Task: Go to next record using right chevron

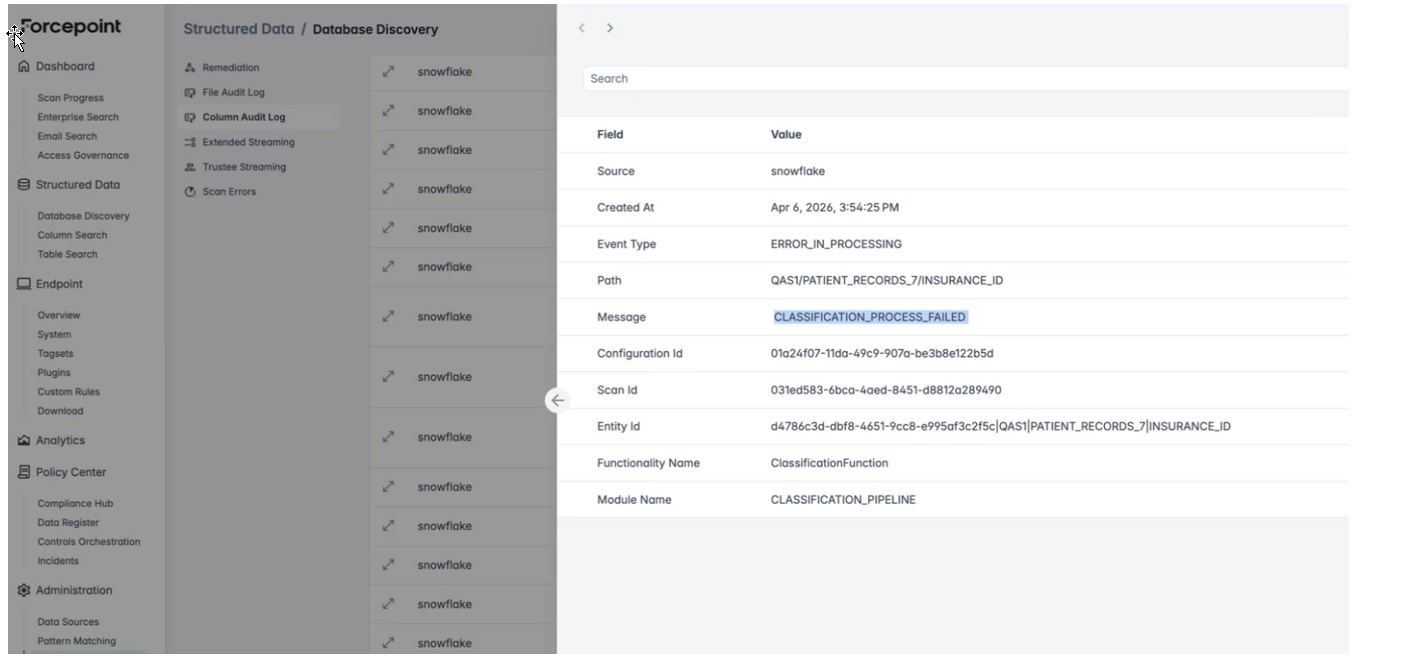Action: pos(610,28)
